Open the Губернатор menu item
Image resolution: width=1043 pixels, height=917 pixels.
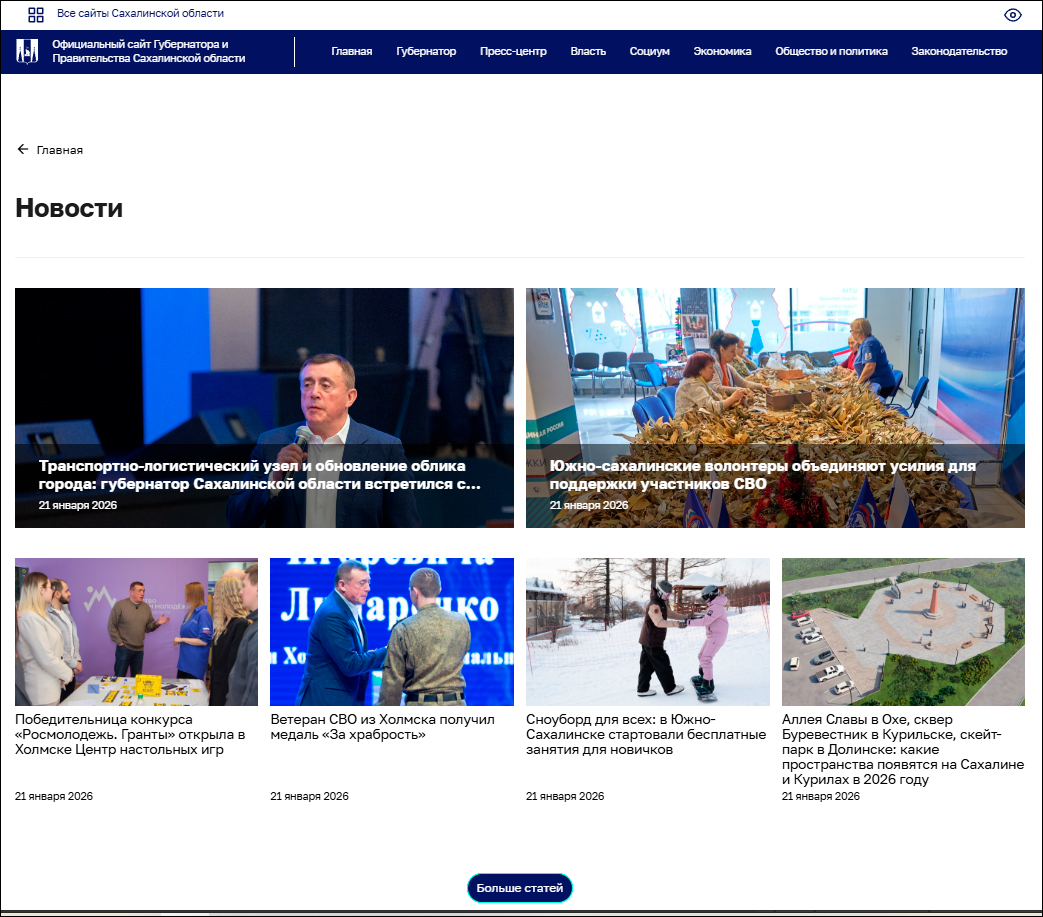pos(425,52)
